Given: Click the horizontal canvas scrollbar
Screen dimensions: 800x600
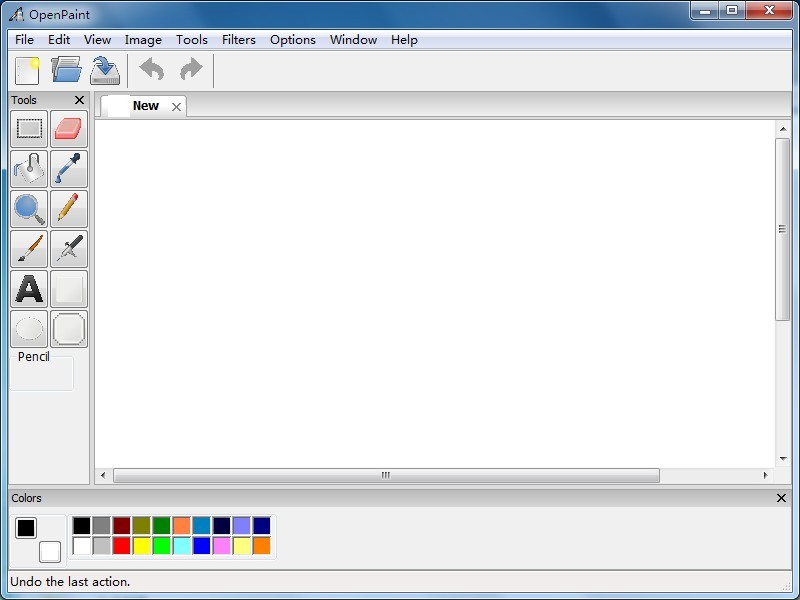Looking at the screenshot, I should click(x=386, y=476).
